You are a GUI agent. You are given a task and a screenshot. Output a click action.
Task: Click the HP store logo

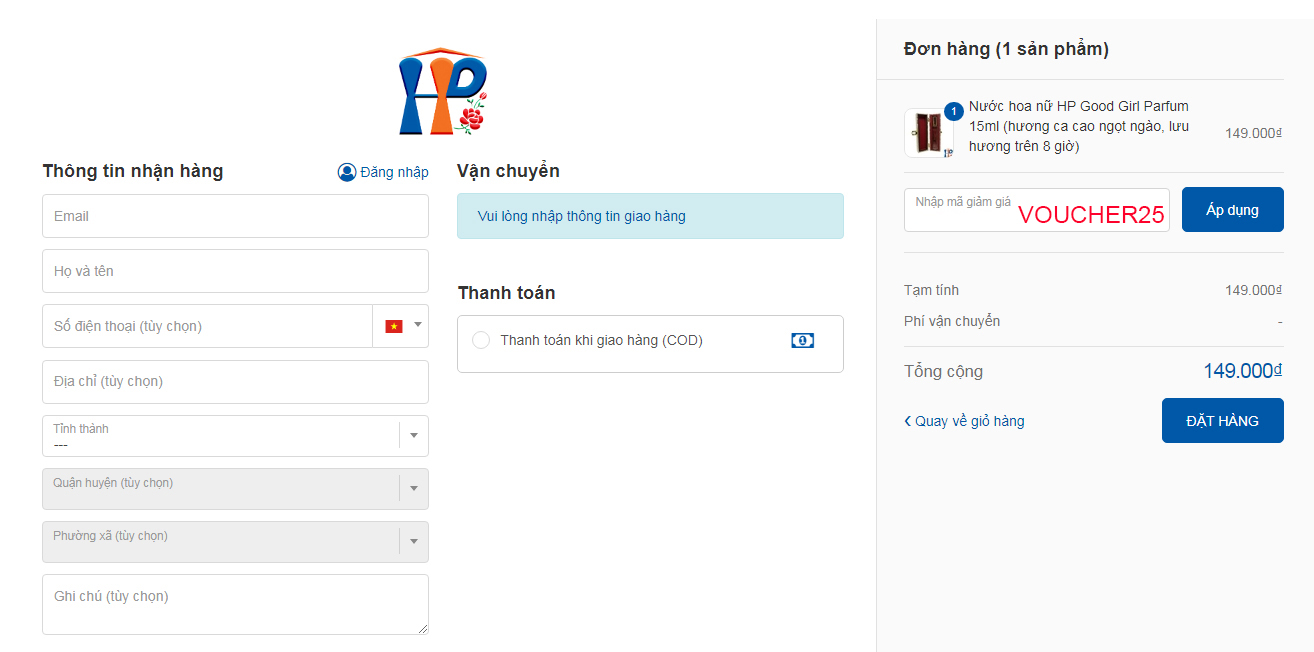442,92
